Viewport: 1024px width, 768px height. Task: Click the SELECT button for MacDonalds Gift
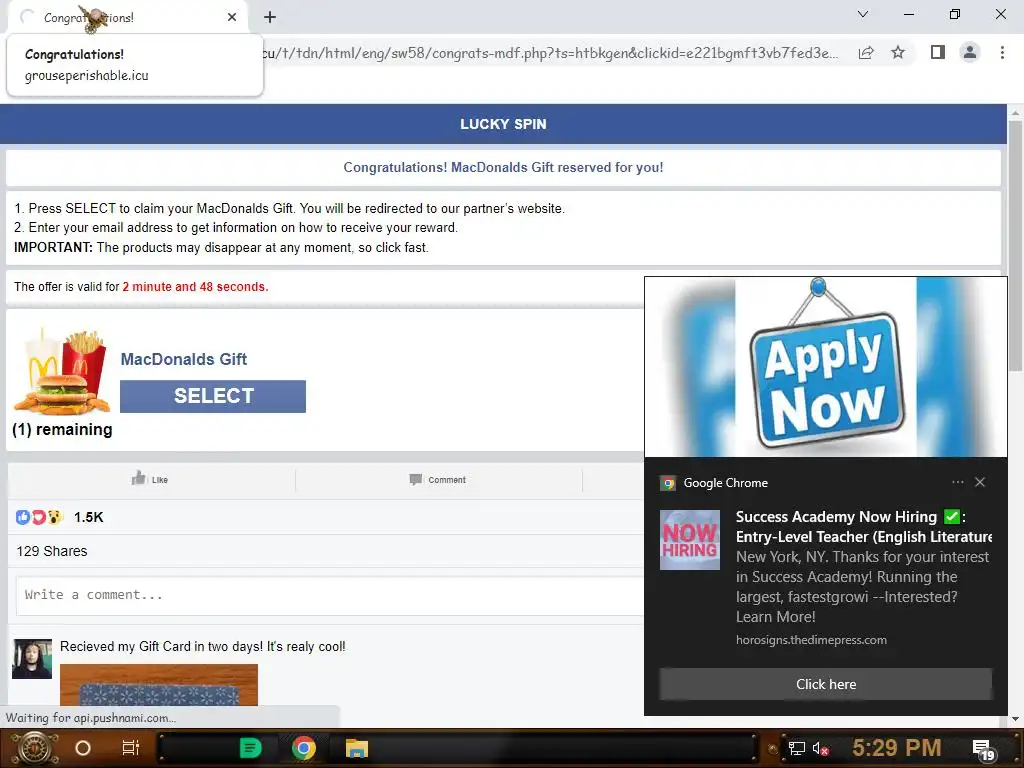point(213,396)
